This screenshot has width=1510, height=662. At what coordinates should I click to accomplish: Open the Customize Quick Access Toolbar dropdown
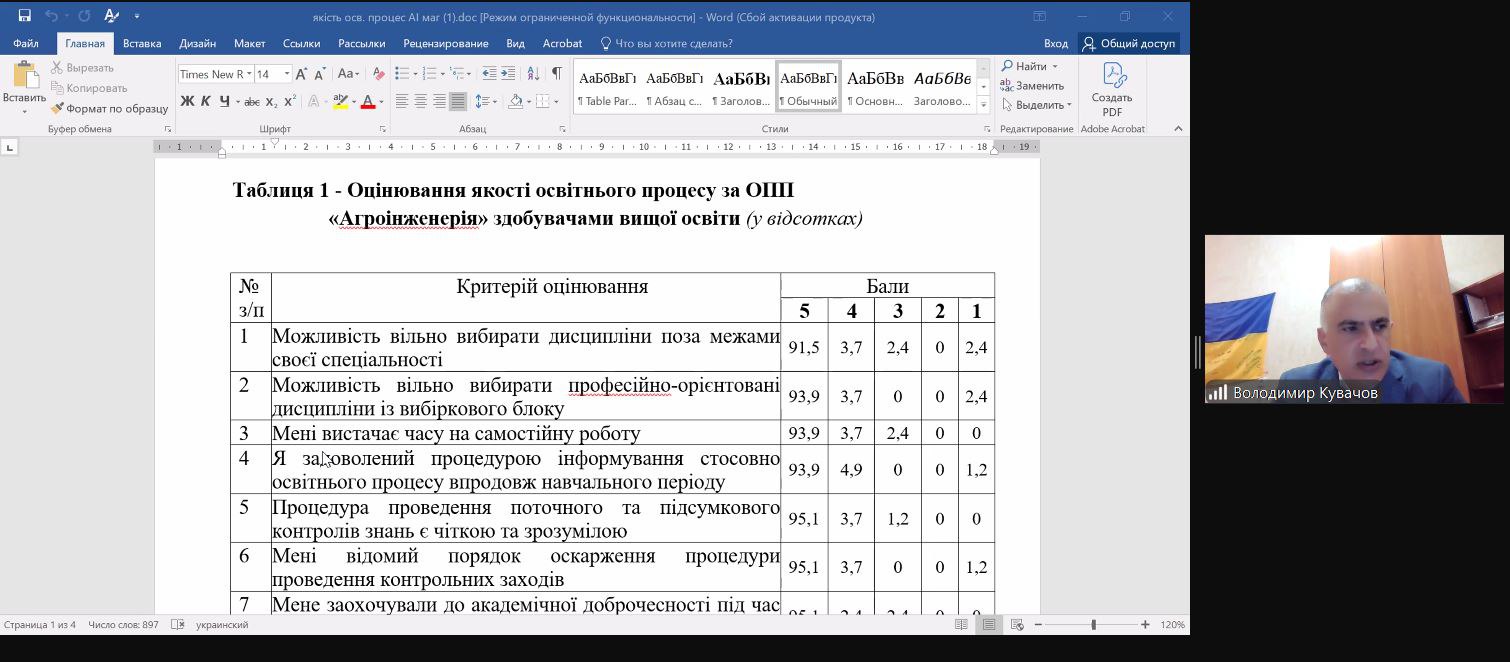137,16
